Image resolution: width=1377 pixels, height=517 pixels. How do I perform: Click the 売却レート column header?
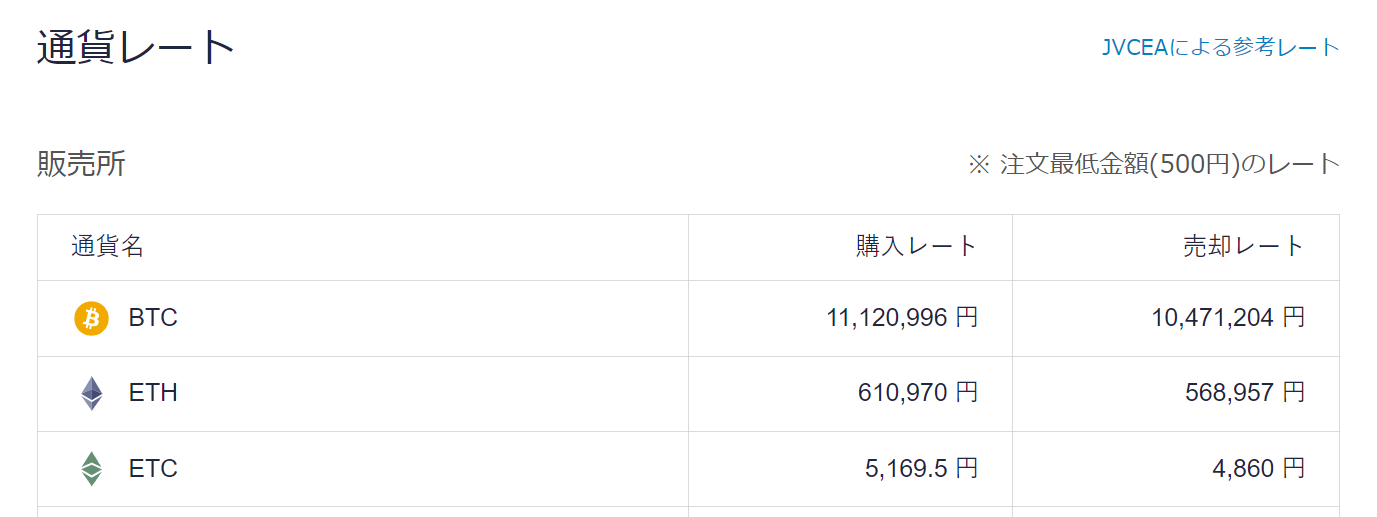1243,246
